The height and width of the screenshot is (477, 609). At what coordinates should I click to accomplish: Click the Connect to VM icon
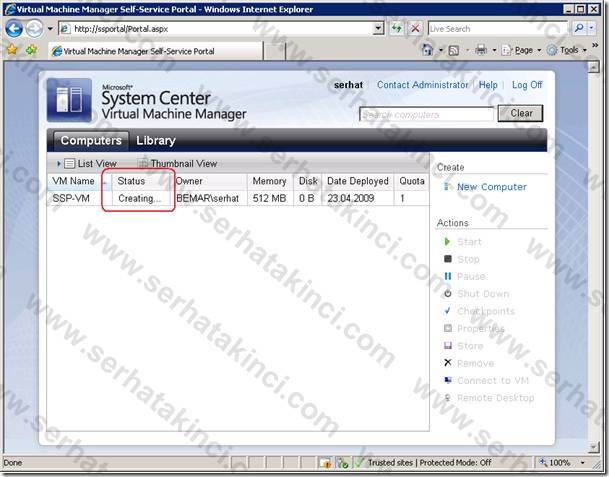coord(448,380)
